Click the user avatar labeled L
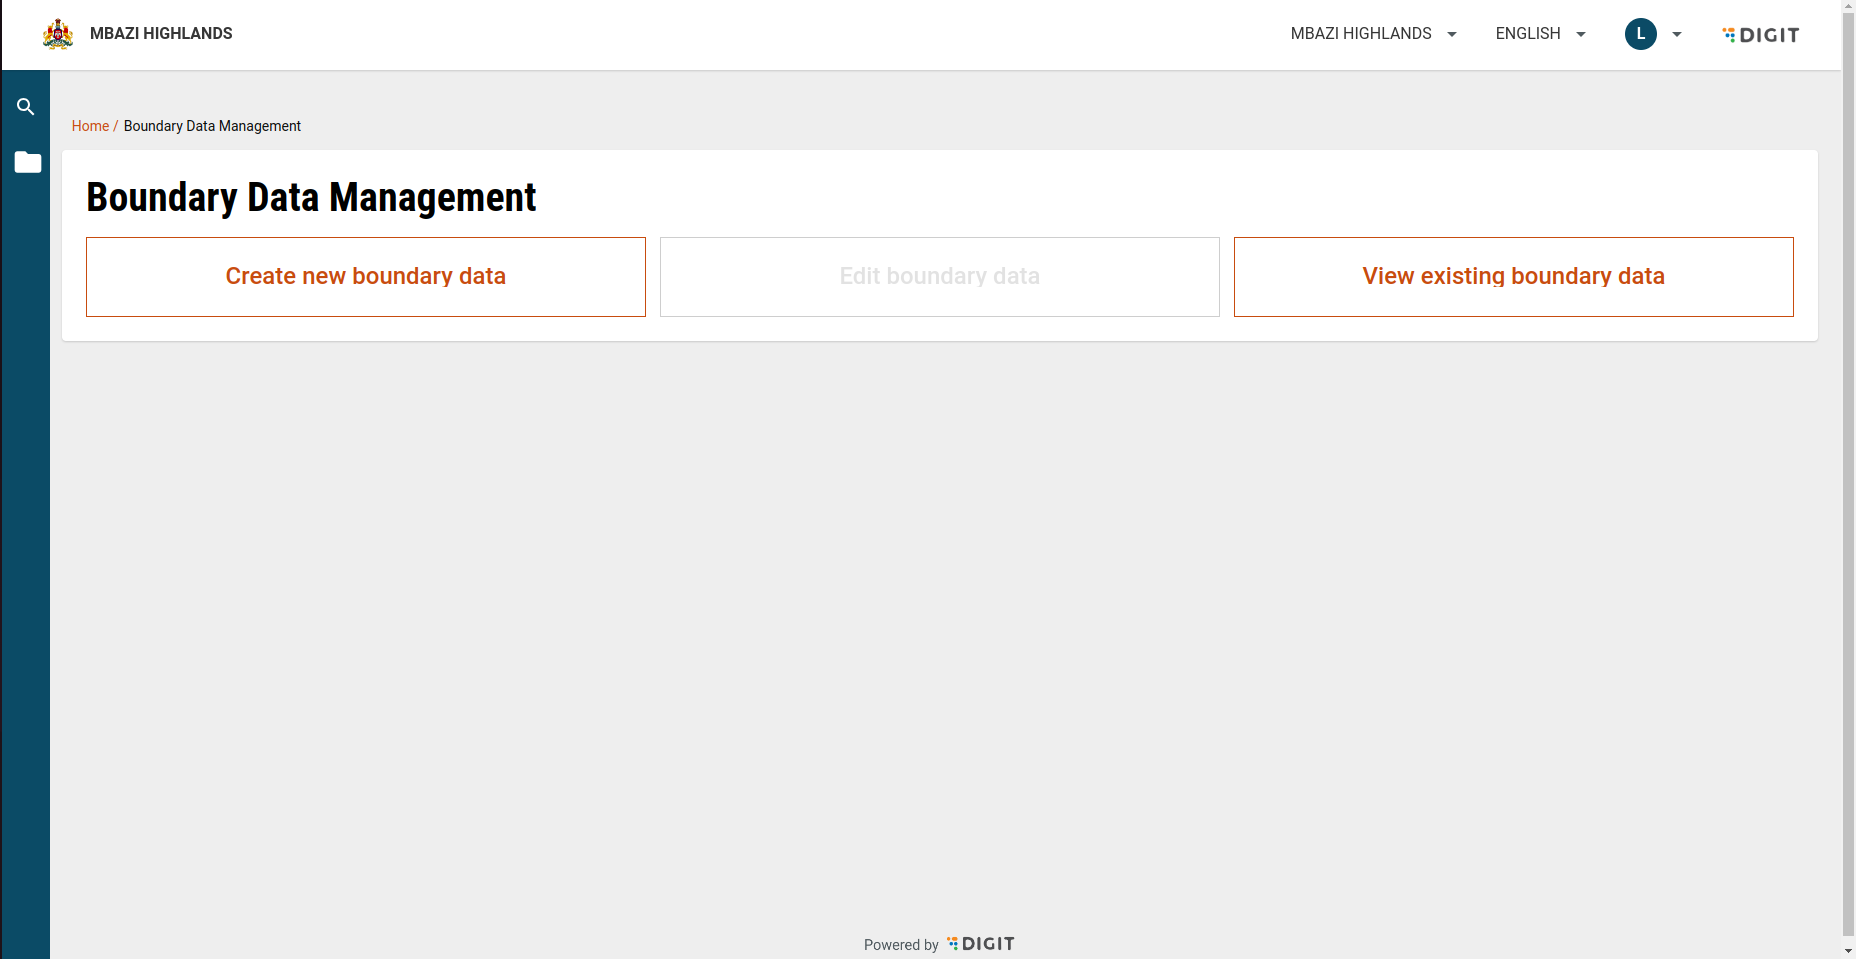1856x959 pixels. 1640,34
